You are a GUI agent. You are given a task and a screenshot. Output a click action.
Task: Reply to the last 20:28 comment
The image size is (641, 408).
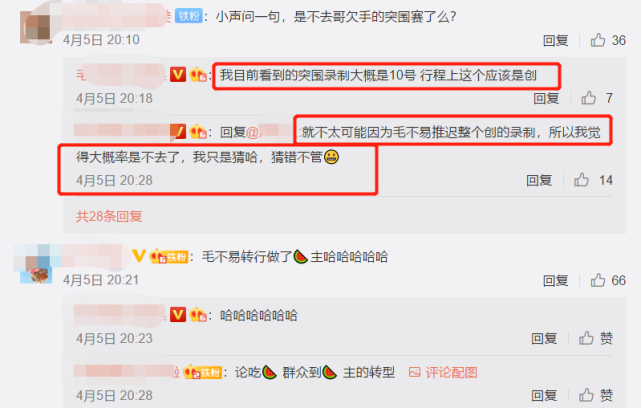pos(544,395)
